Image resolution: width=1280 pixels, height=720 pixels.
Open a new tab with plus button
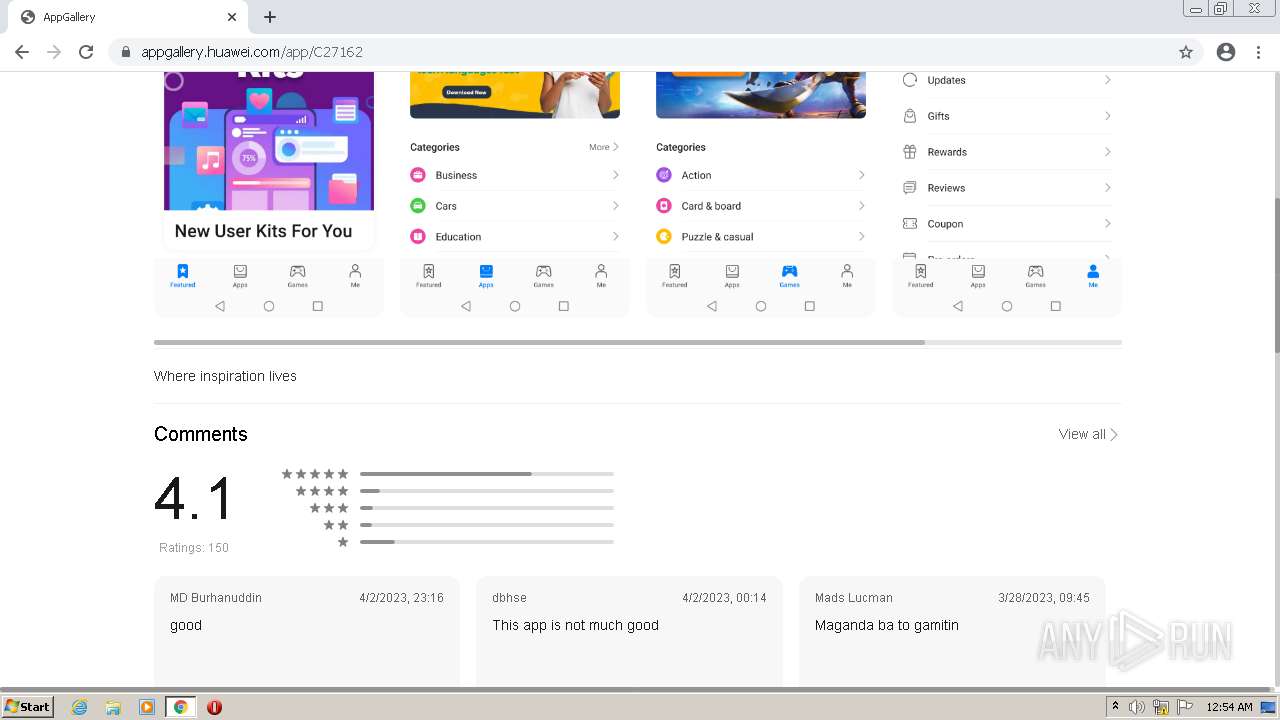(x=270, y=17)
